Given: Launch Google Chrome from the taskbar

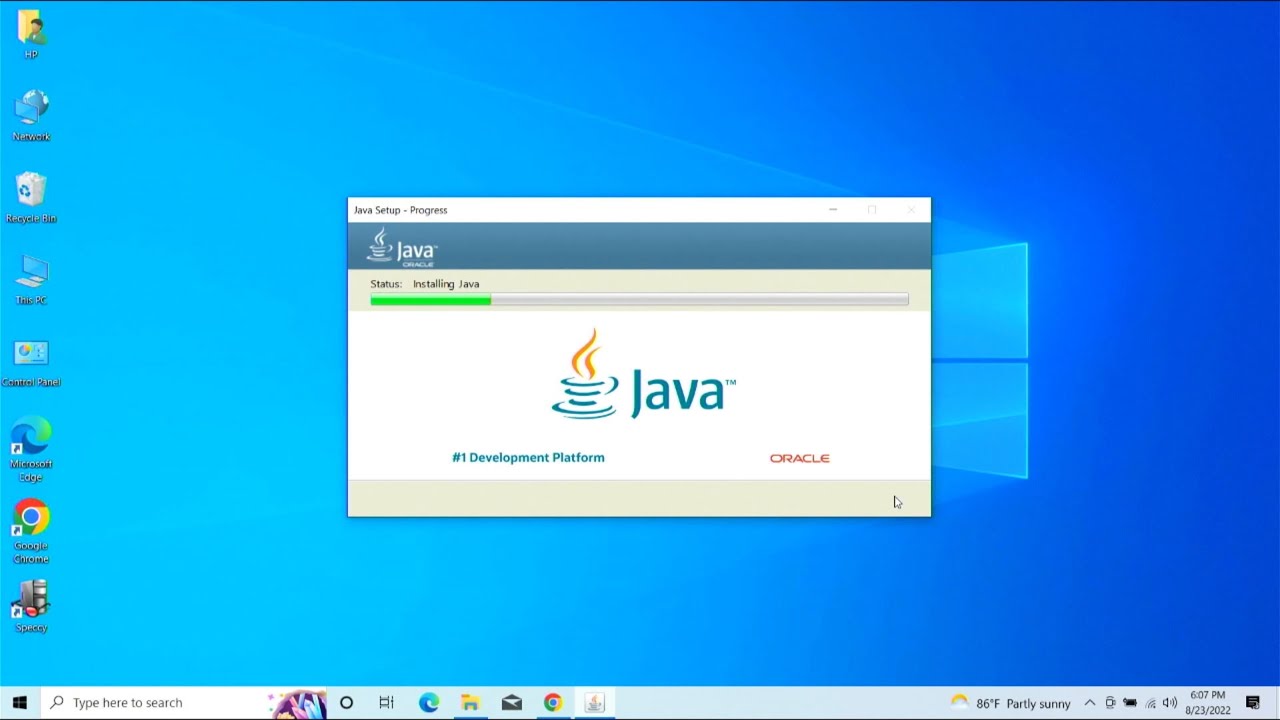Looking at the screenshot, I should tap(552, 703).
